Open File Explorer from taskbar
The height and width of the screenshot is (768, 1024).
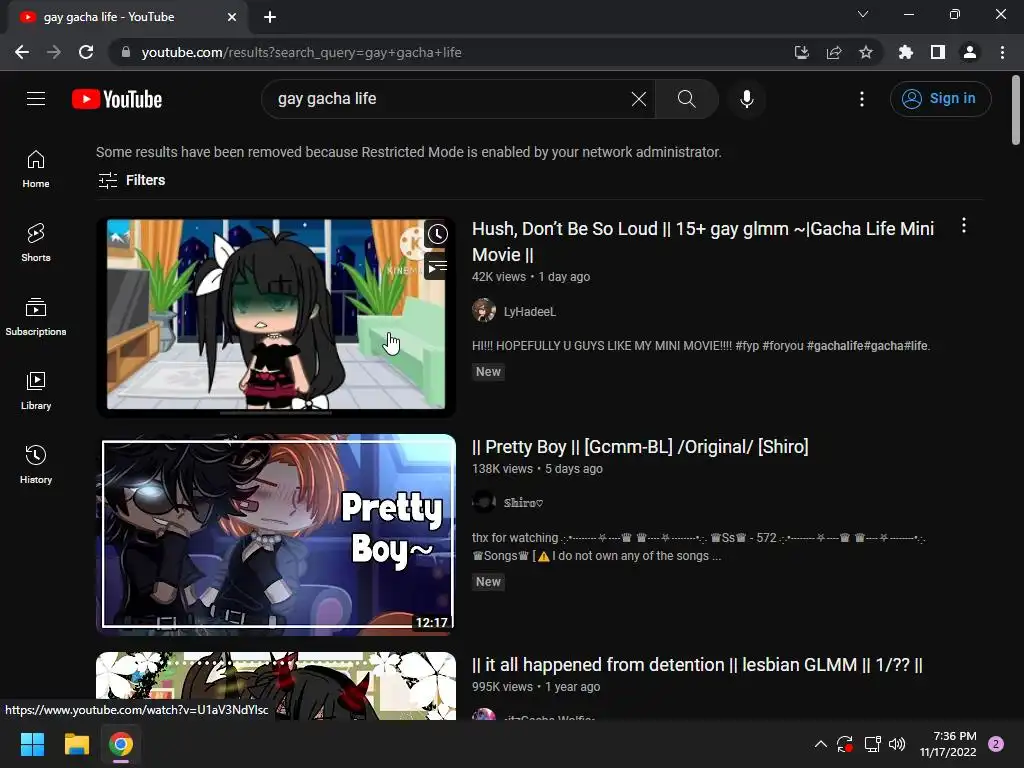[x=76, y=744]
